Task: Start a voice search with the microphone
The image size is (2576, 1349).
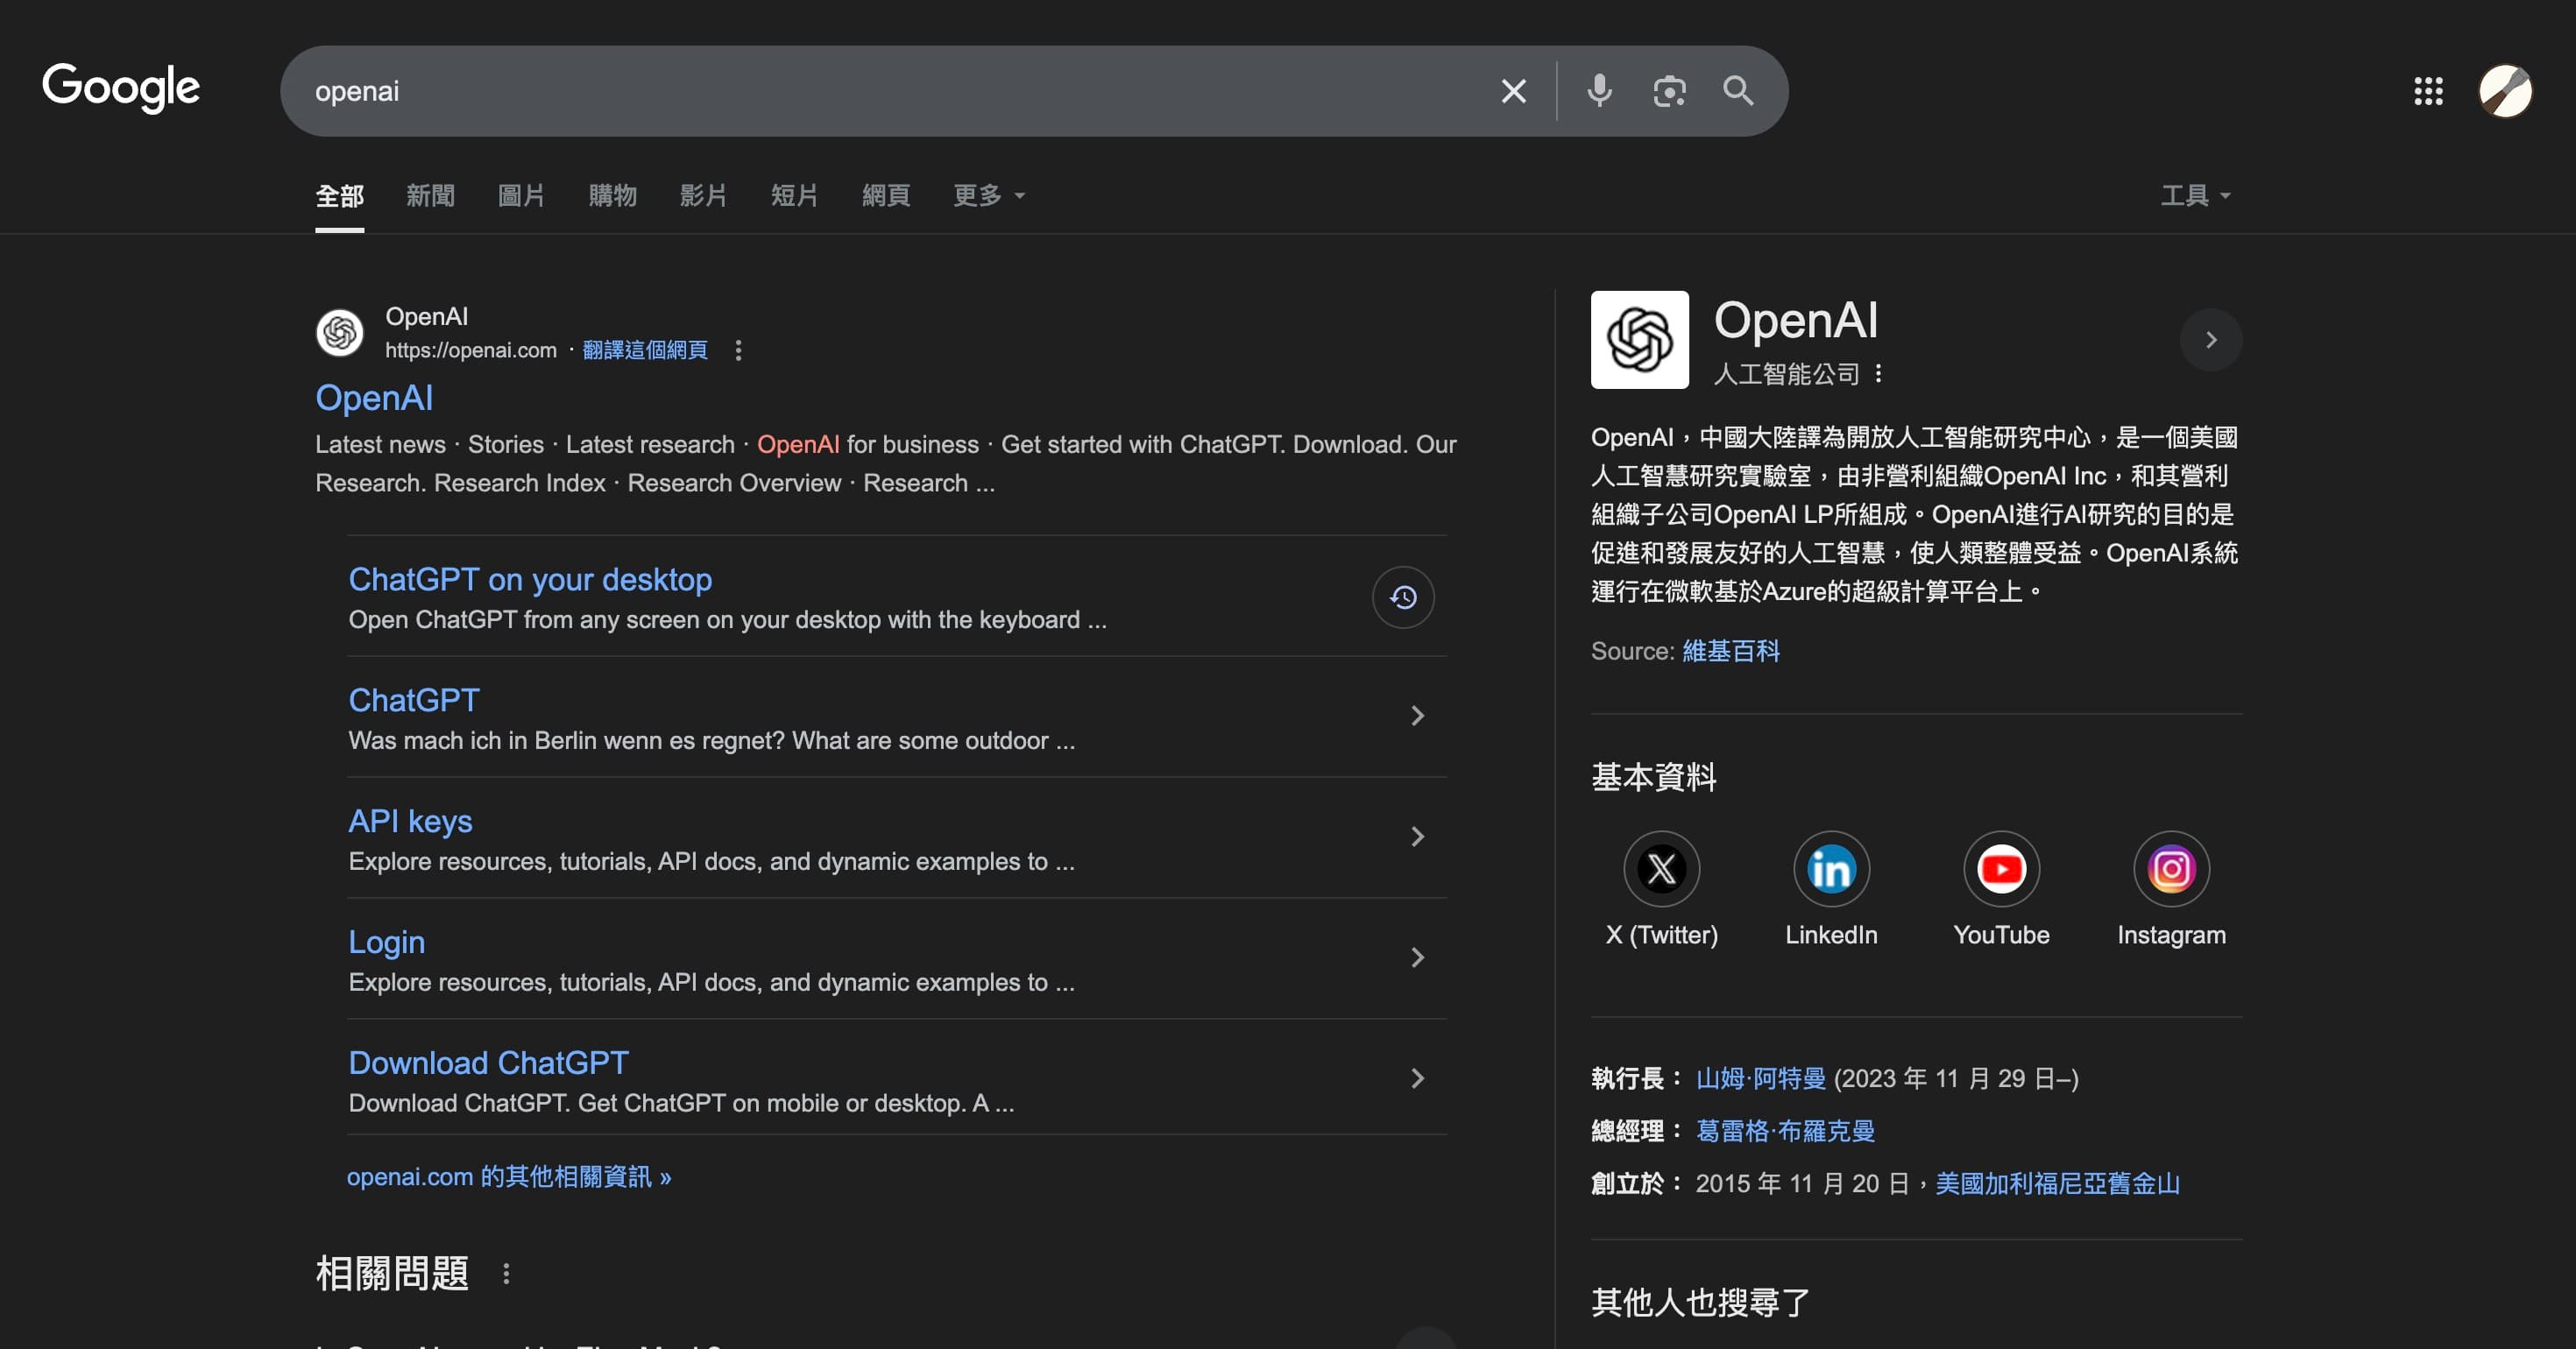Action: 1599,91
